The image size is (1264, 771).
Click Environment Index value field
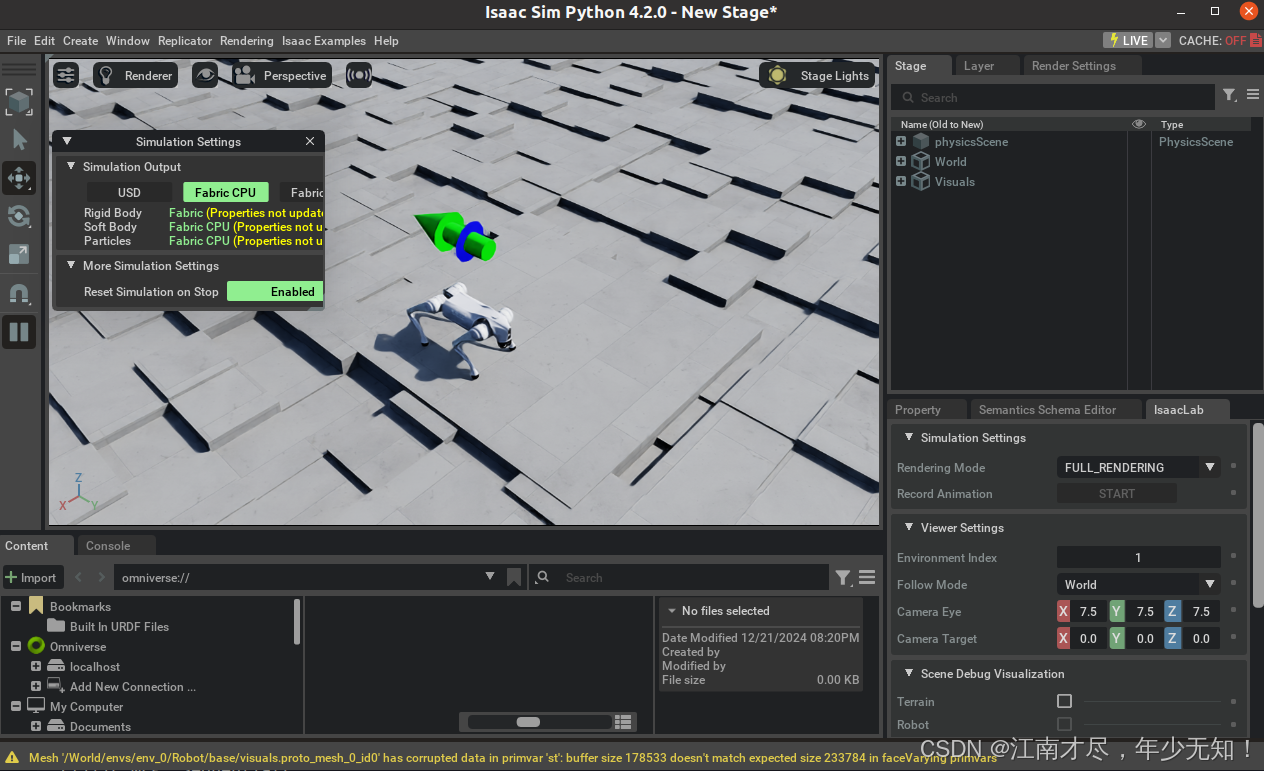click(1138, 557)
